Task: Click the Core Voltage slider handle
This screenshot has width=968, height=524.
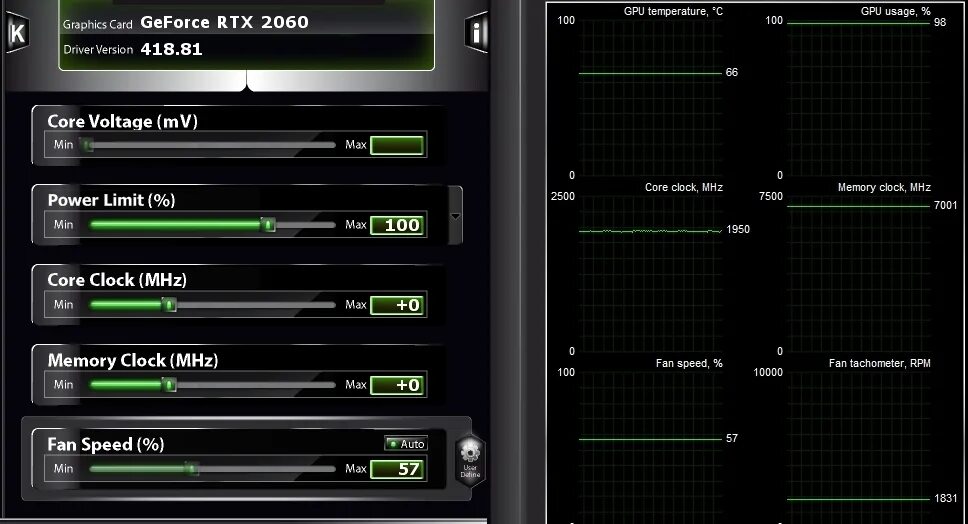Action: point(88,145)
